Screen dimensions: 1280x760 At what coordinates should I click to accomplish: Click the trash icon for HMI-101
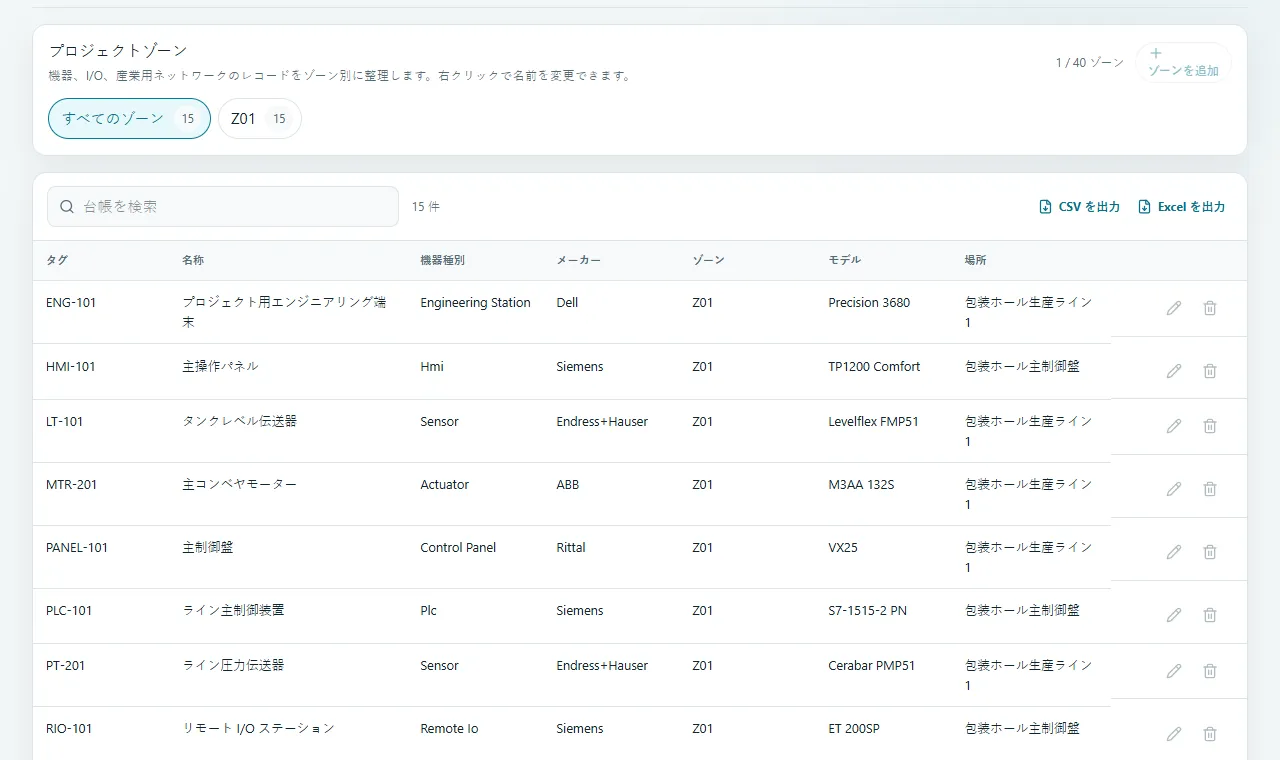pos(1210,371)
